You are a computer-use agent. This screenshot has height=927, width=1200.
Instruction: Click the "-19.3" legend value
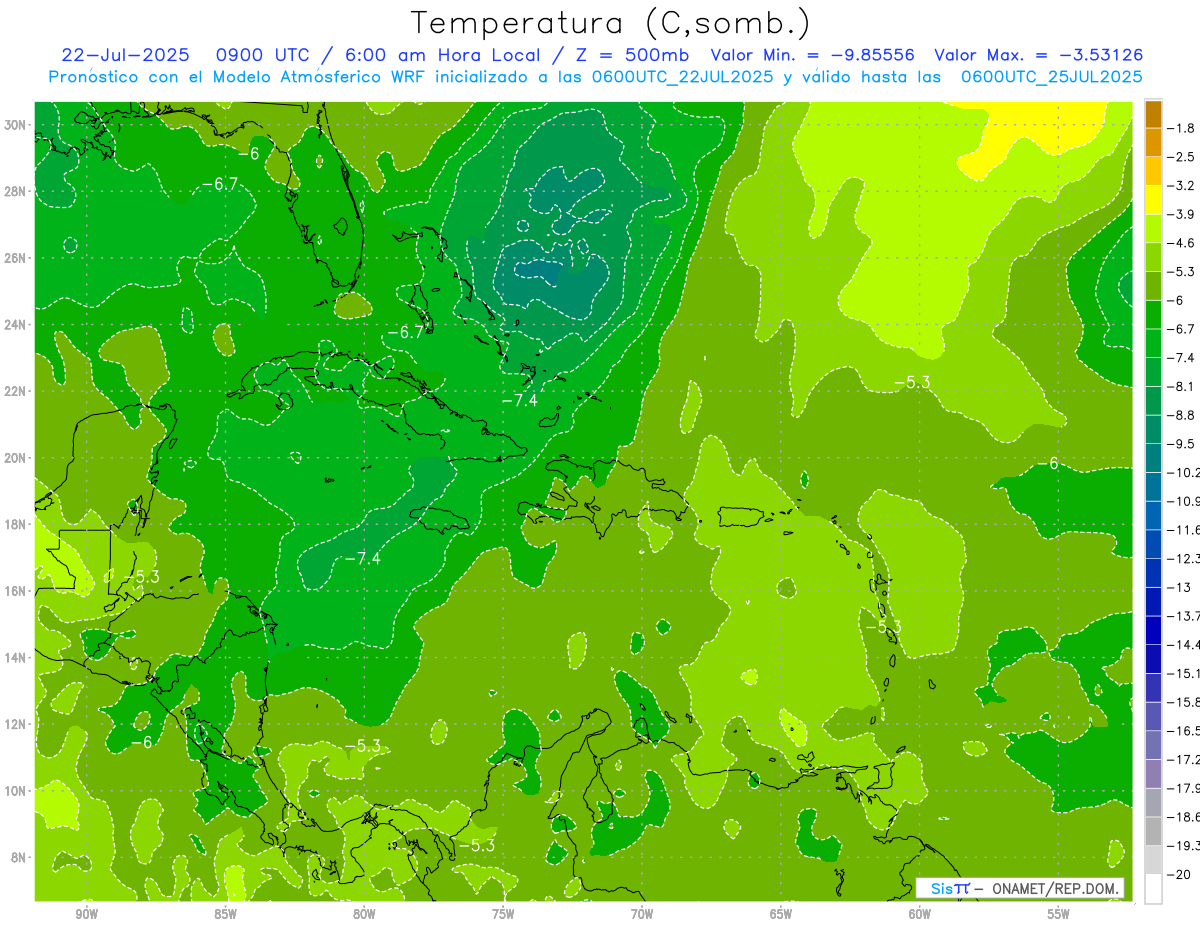(x=1184, y=845)
